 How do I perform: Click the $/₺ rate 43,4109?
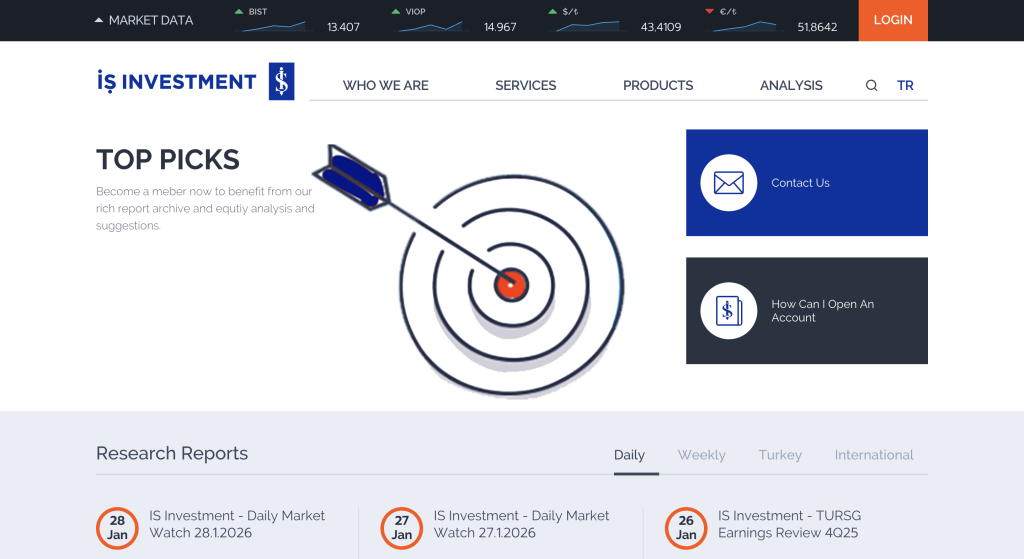(x=661, y=27)
